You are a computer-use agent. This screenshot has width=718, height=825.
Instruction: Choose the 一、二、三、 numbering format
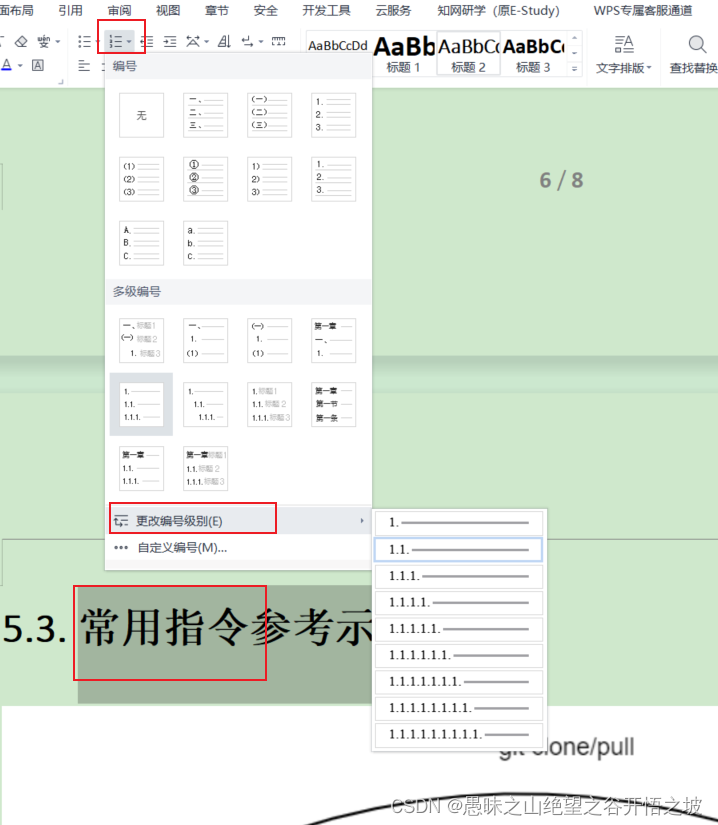click(205, 115)
